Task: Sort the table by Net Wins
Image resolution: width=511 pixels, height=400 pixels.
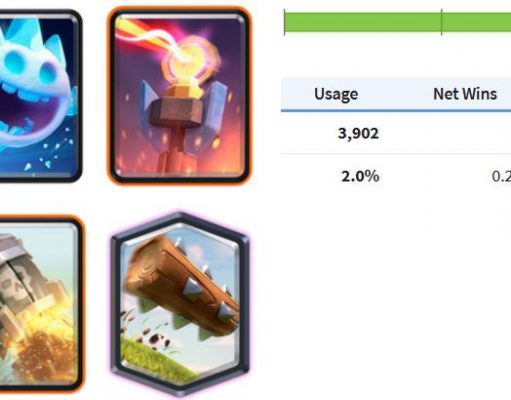Action: pyautogui.click(x=465, y=94)
